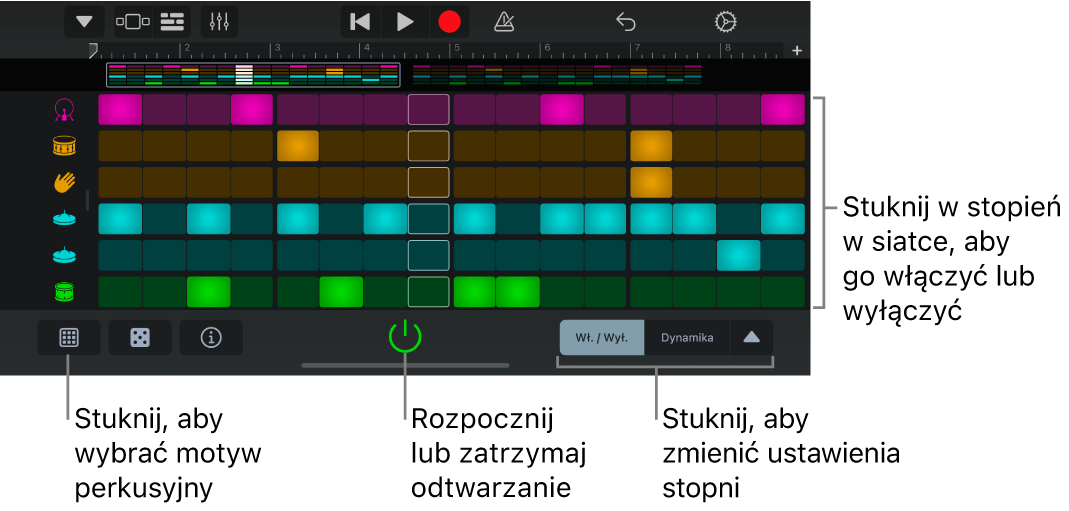This screenshot has width=1069, height=511.
Task: Jump to beginning of song
Action: [360, 22]
